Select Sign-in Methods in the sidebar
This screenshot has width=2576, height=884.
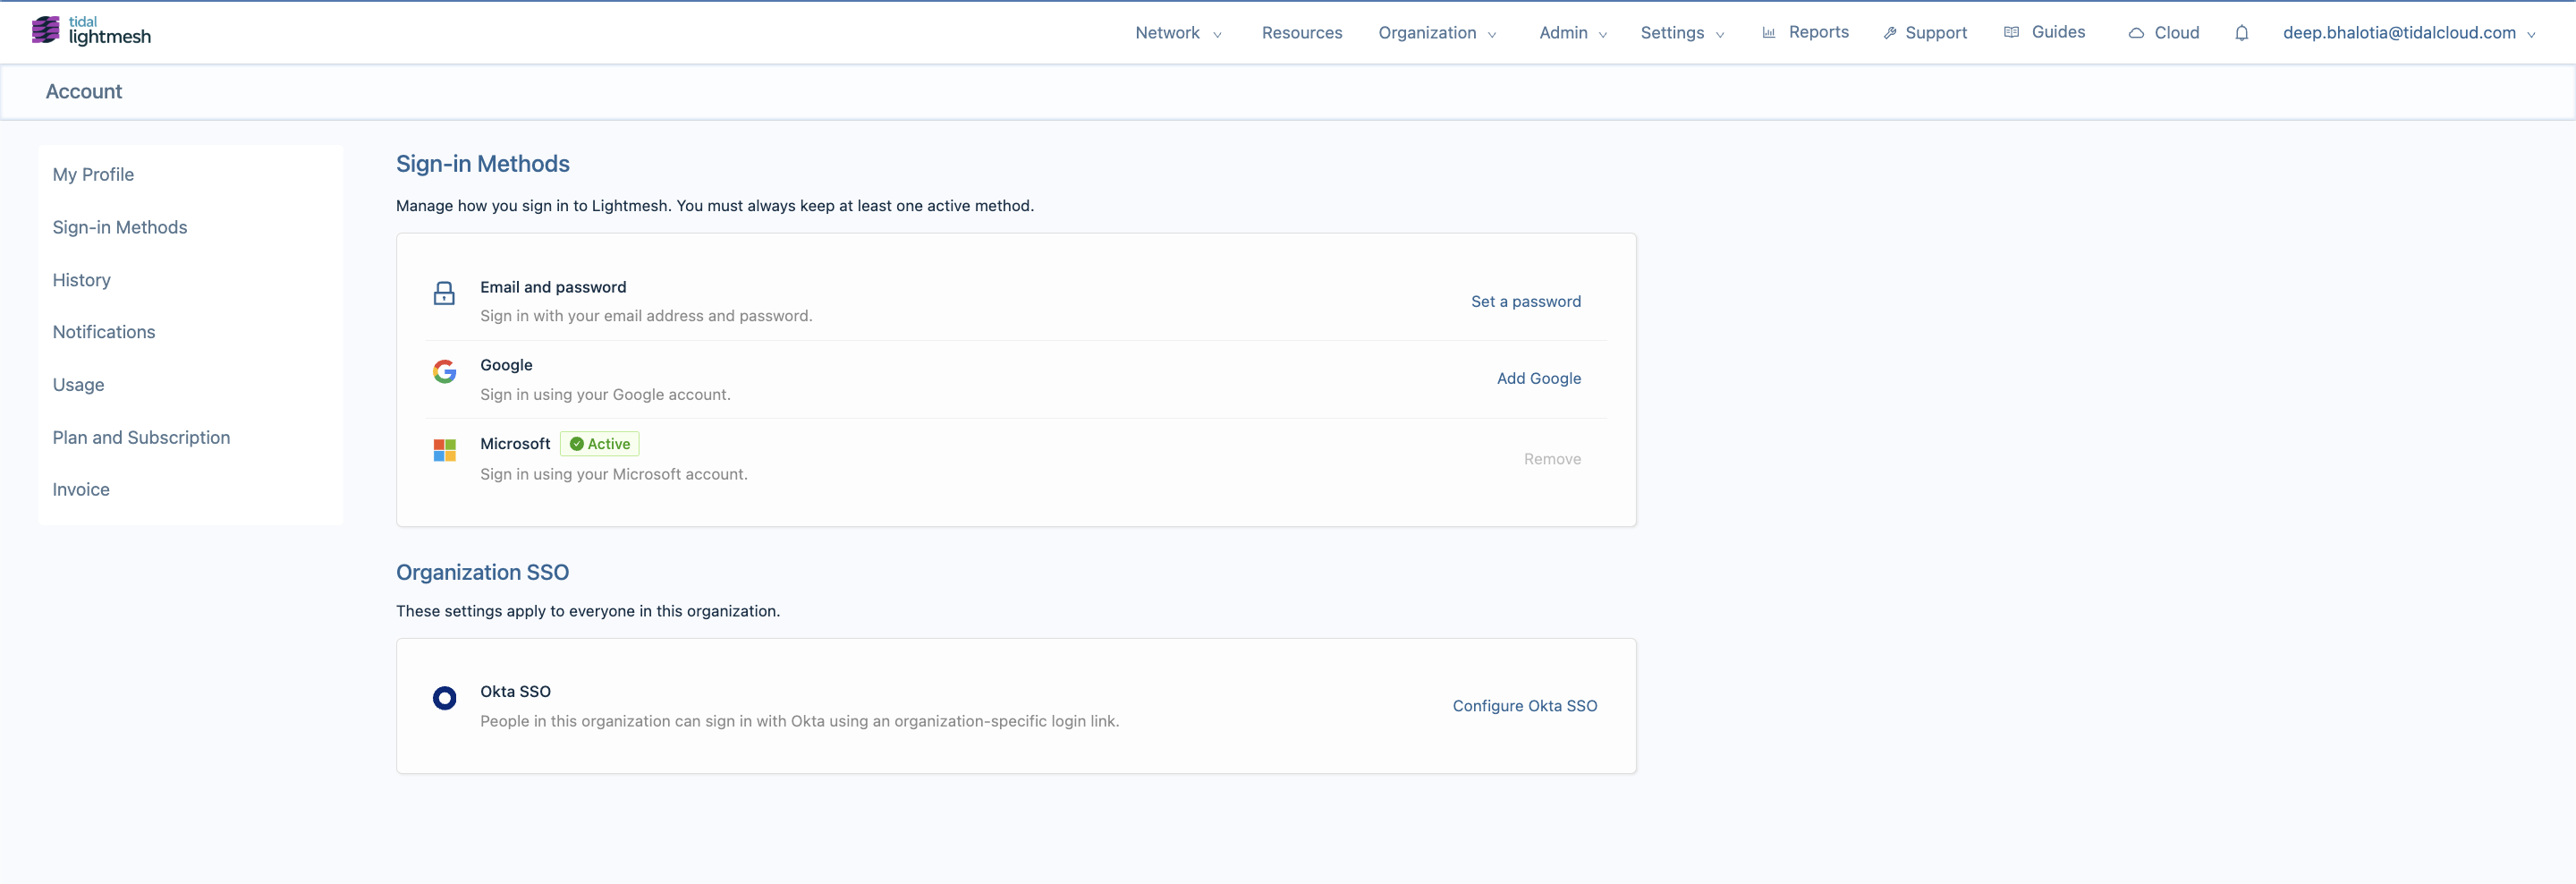tap(120, 228)
